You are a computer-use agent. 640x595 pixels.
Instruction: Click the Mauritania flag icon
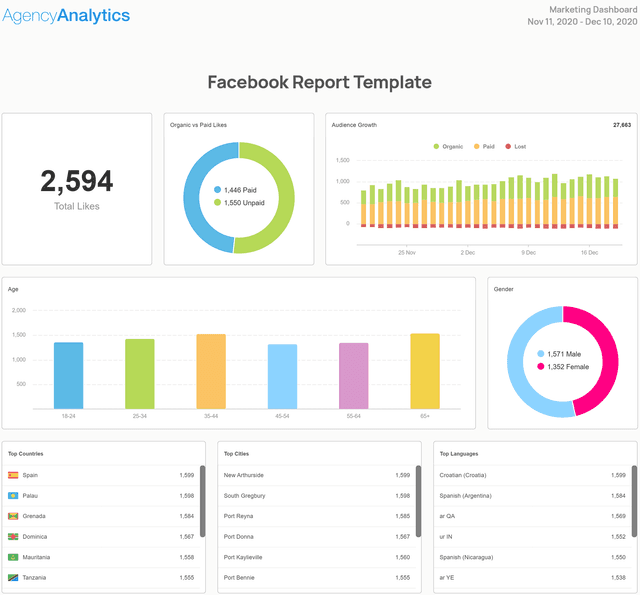pyautogui.click(x=13, y=557)
